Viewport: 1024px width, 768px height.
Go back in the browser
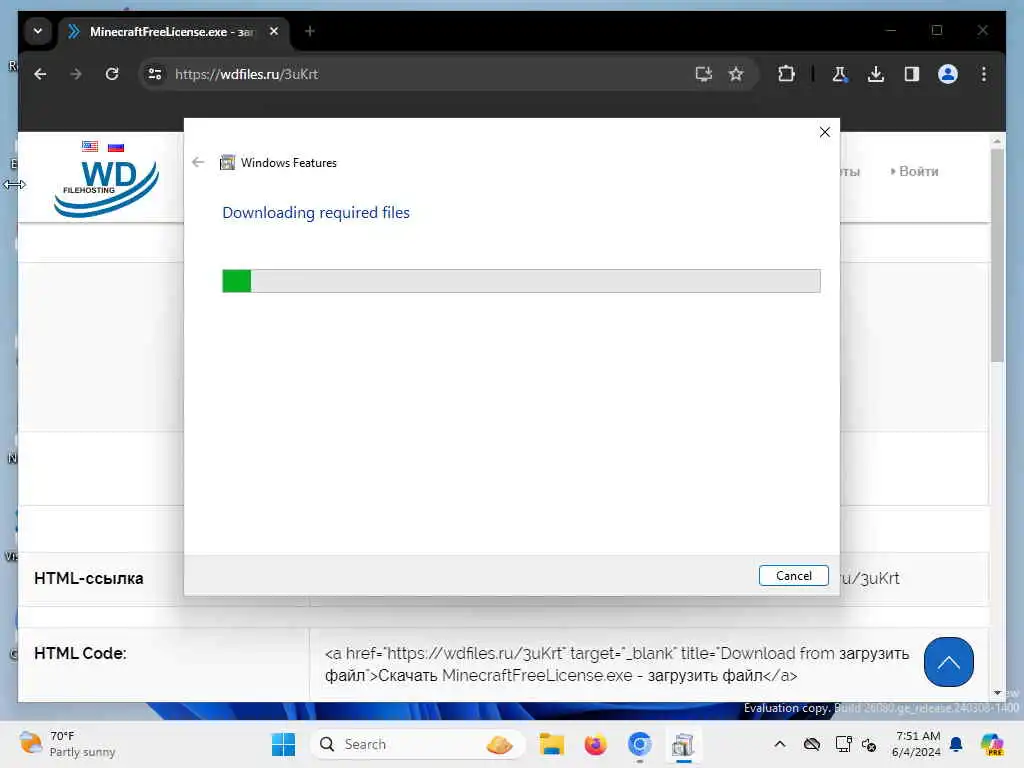tap(40, 74)
